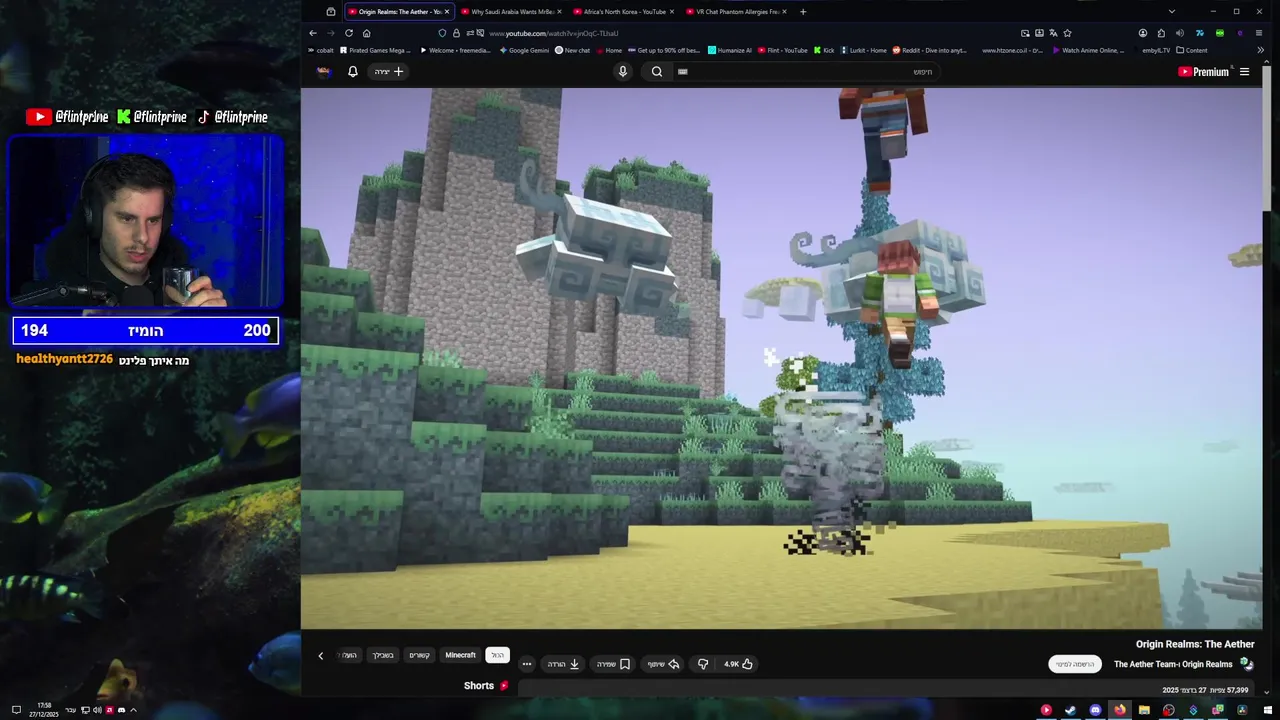The width and height of the screenshot is (1280, 720).
Task: Expand the page scroll-down arrow
Action: [1268, 691]
